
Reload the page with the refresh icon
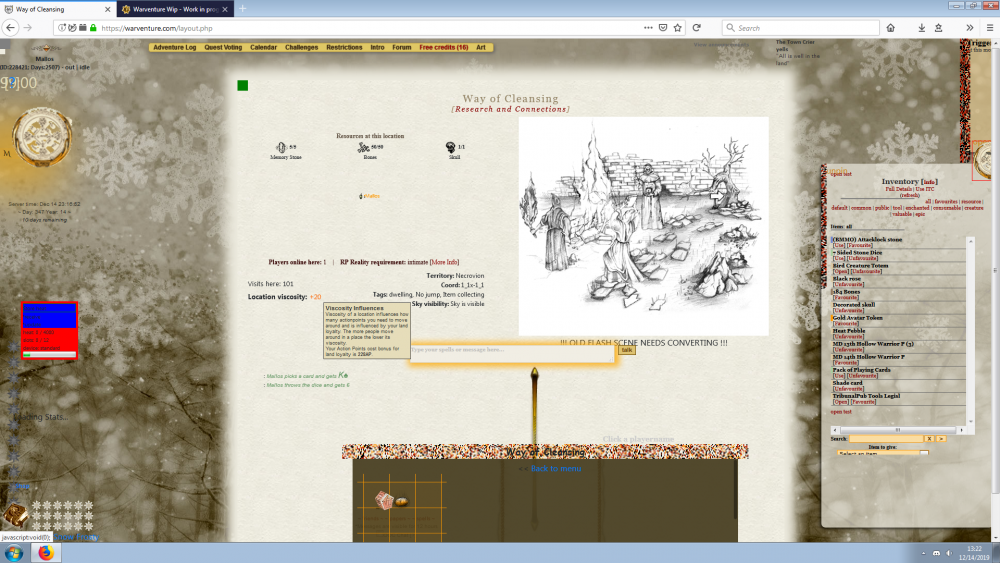tap(696, 27)
